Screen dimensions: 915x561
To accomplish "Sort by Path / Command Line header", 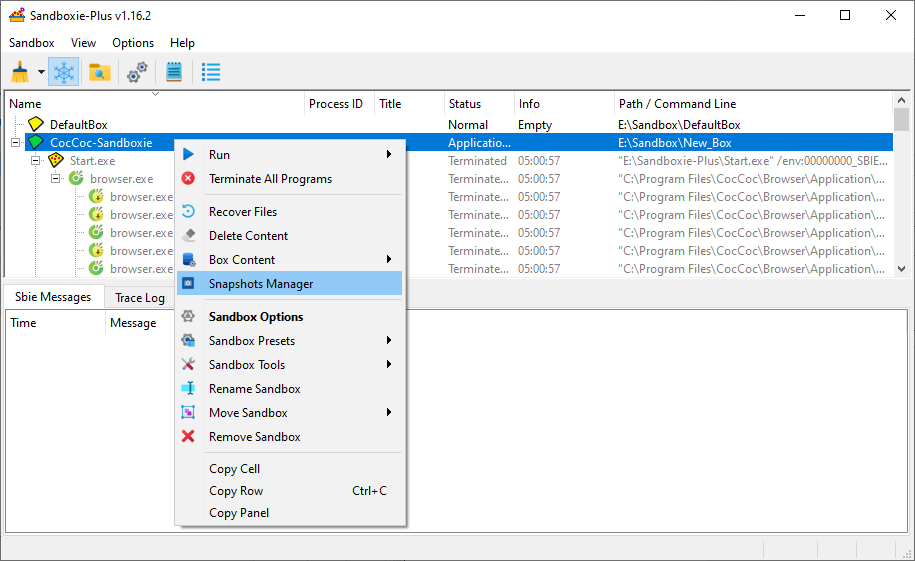I will (x=753, y=104).
